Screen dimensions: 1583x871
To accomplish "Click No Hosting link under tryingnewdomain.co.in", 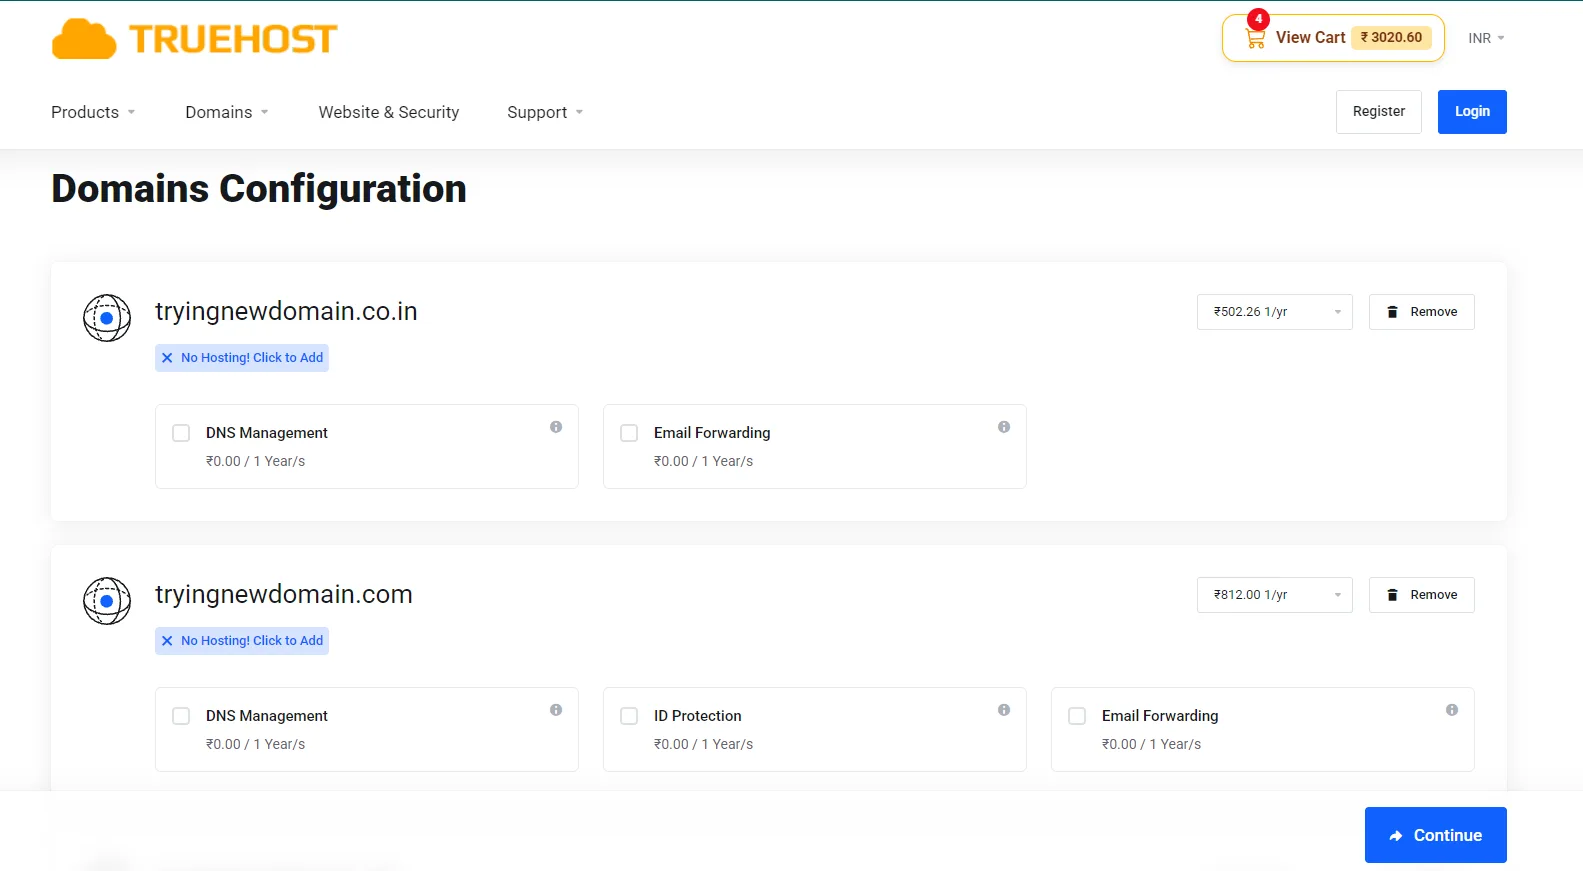I will pos(242,358).
